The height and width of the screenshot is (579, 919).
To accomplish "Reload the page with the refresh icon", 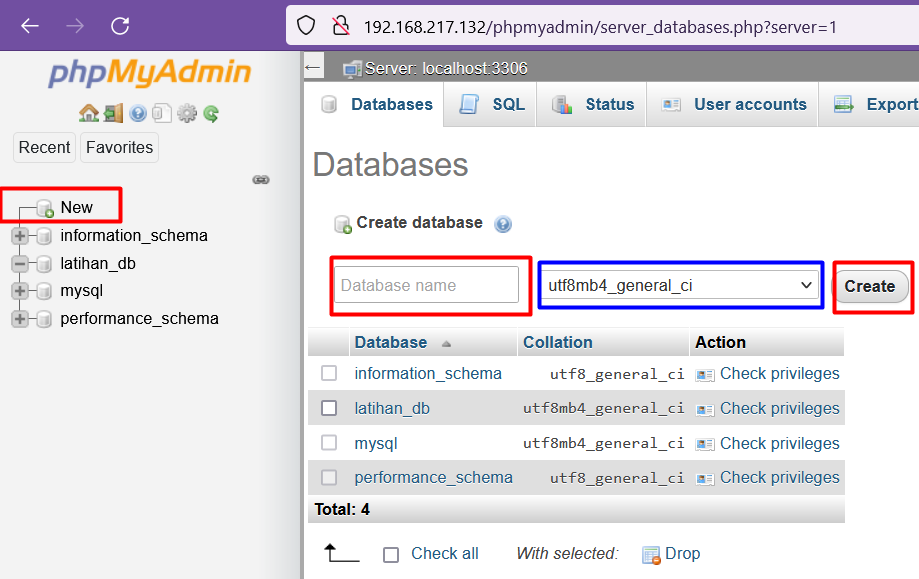I will pos(120,26).
